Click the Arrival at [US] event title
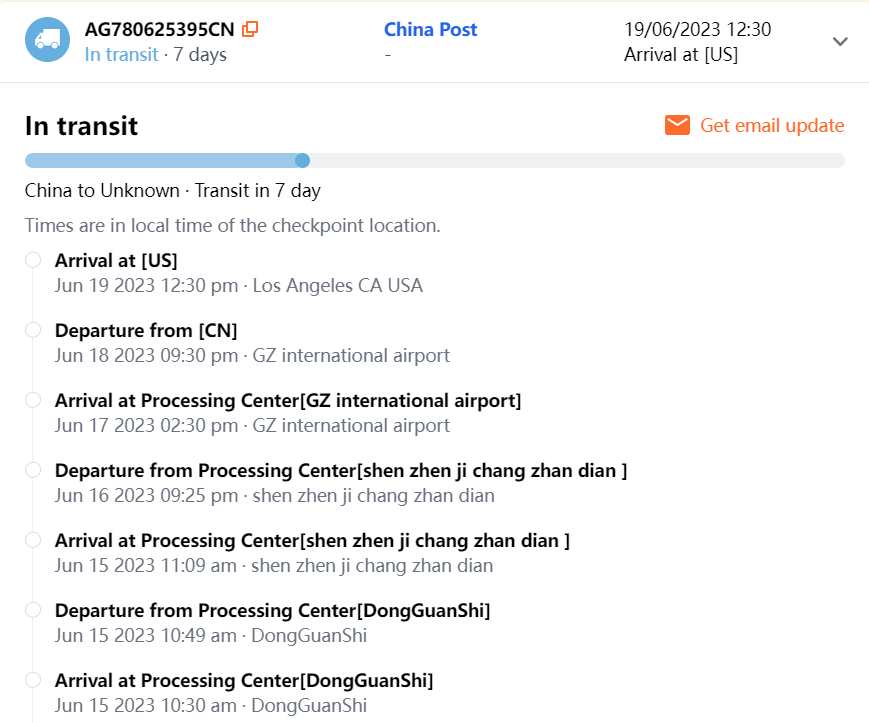The image size is (869, 723). coord(116,260)
